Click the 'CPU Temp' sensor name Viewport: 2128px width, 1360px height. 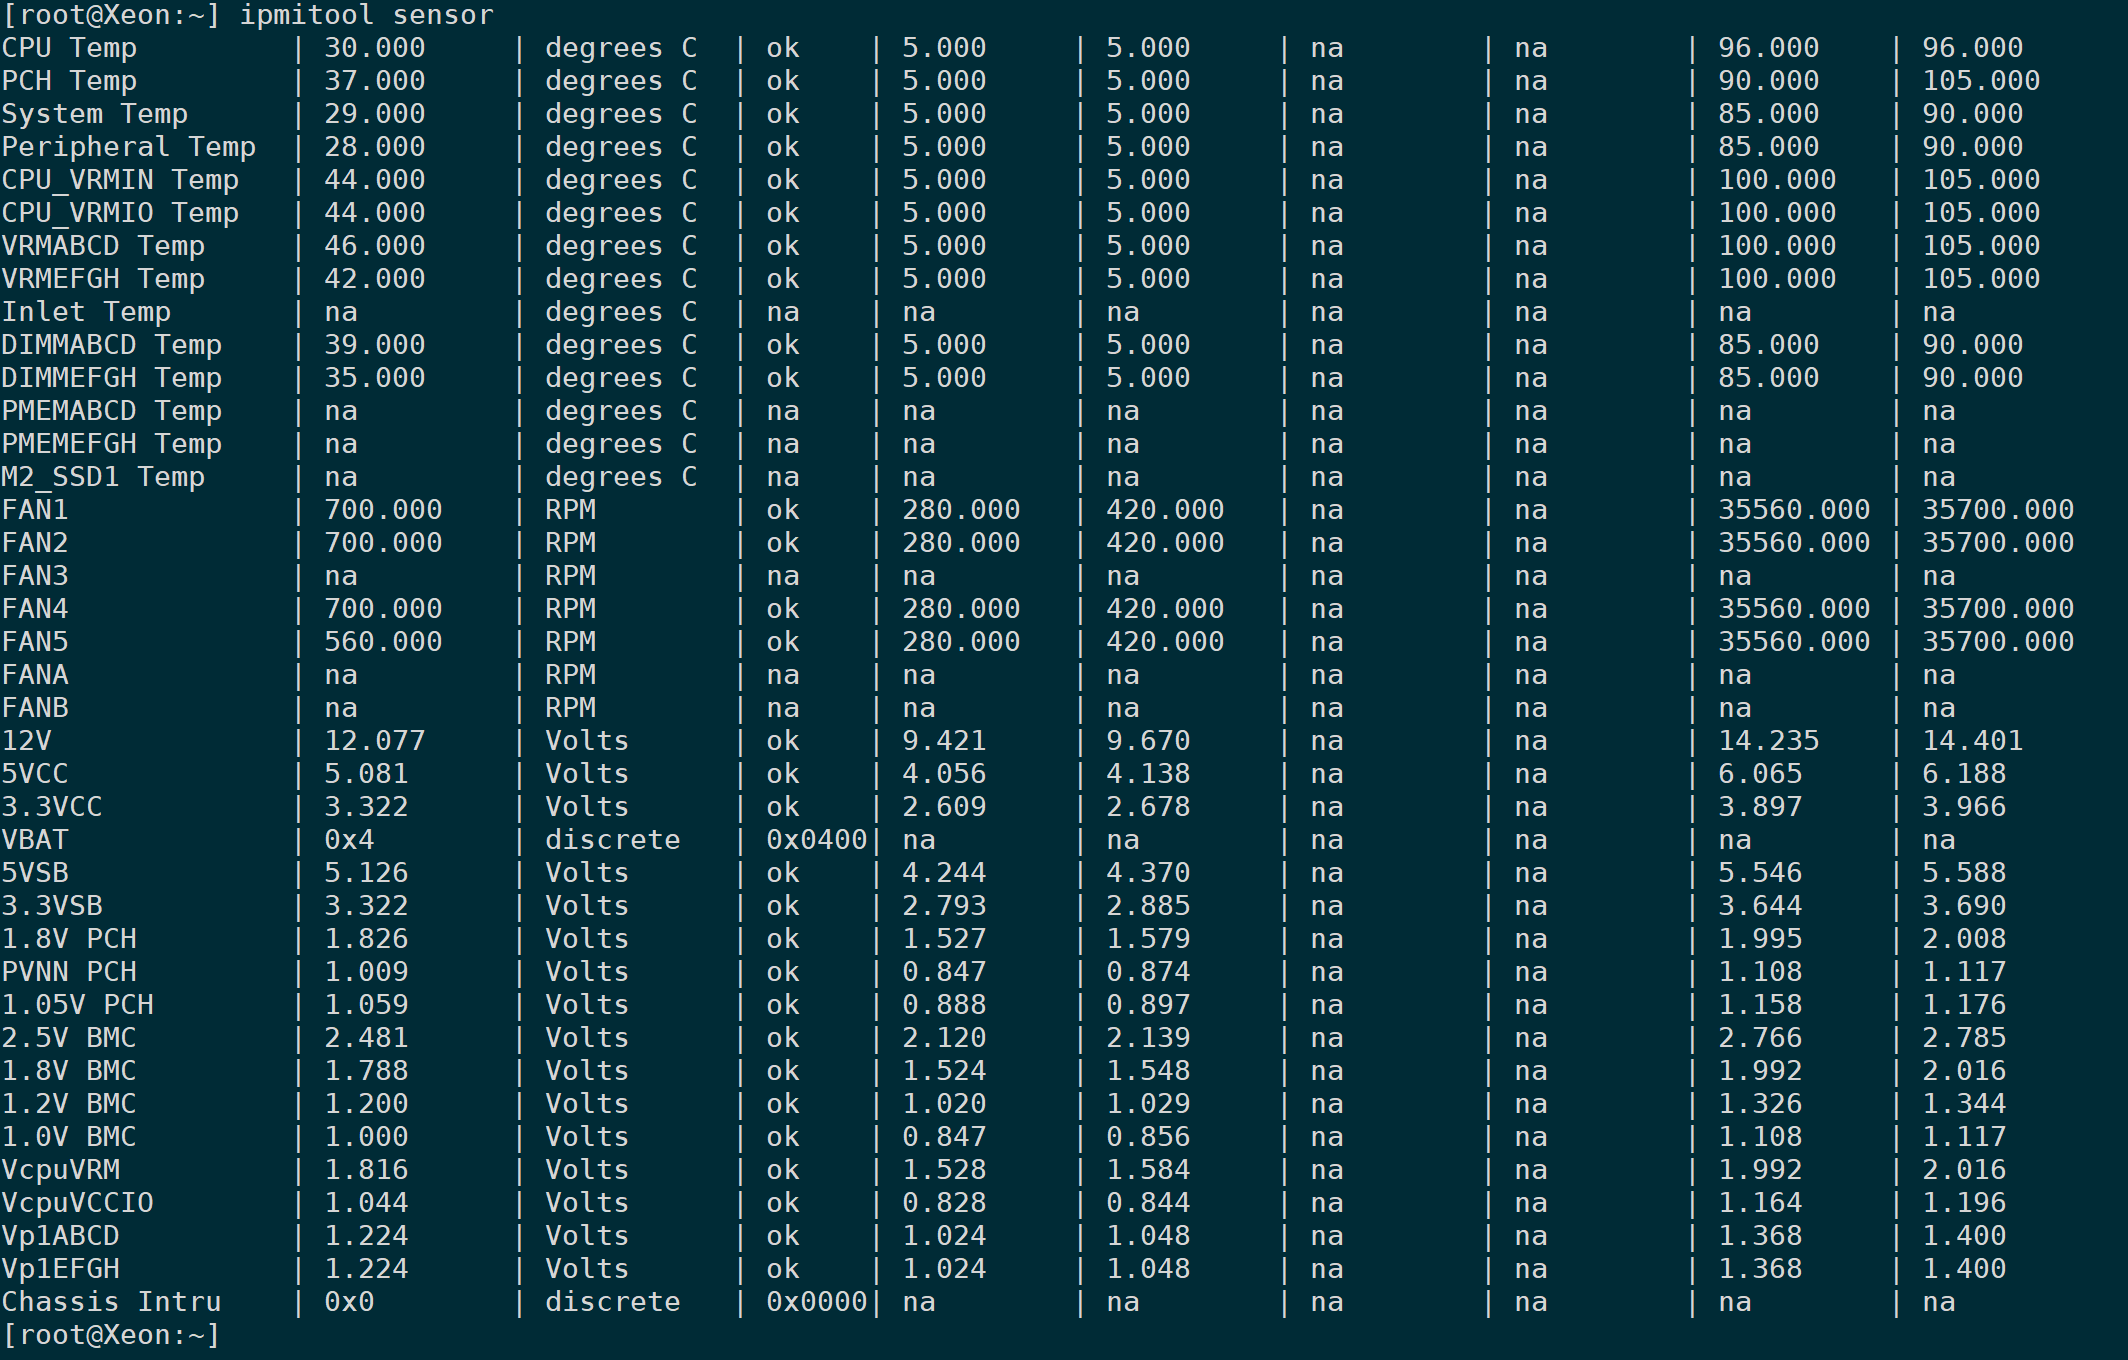pos(69,48)
